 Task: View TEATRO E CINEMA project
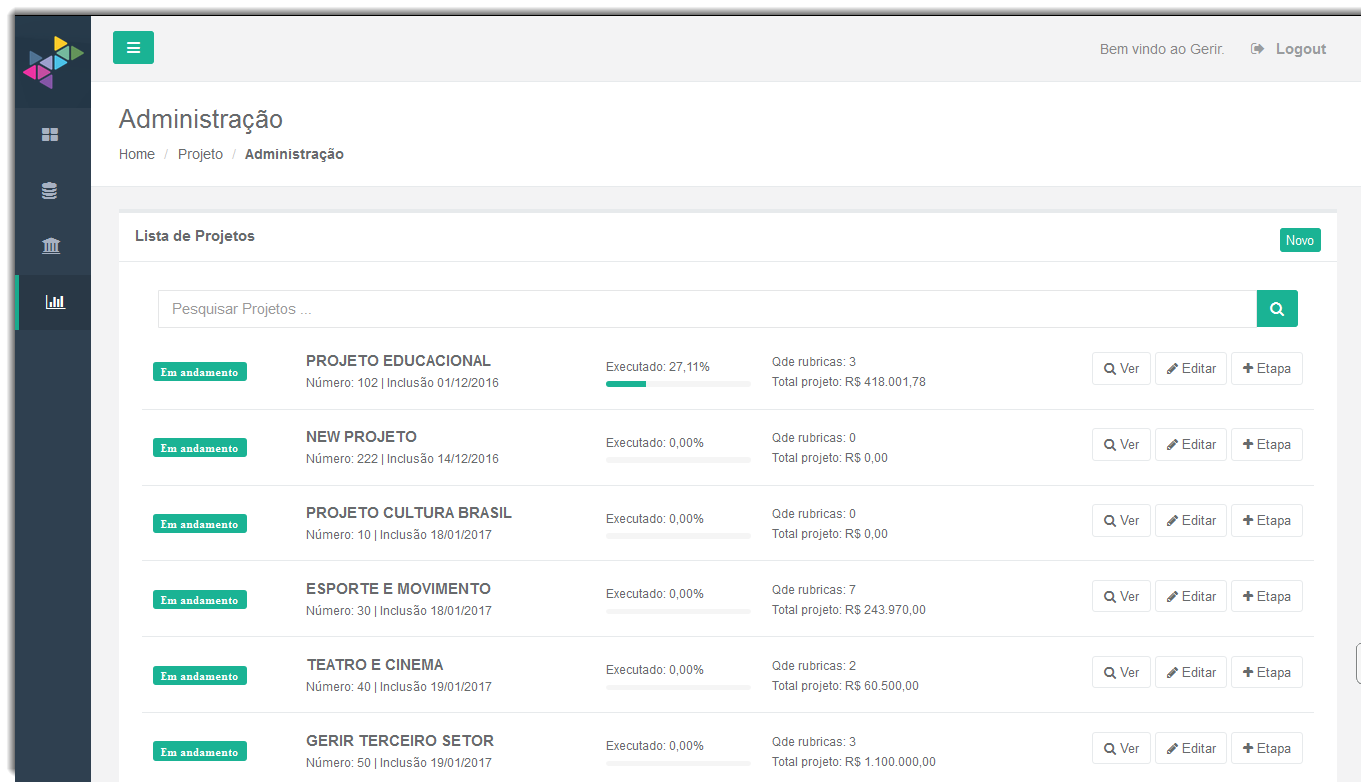(1121, 672)
